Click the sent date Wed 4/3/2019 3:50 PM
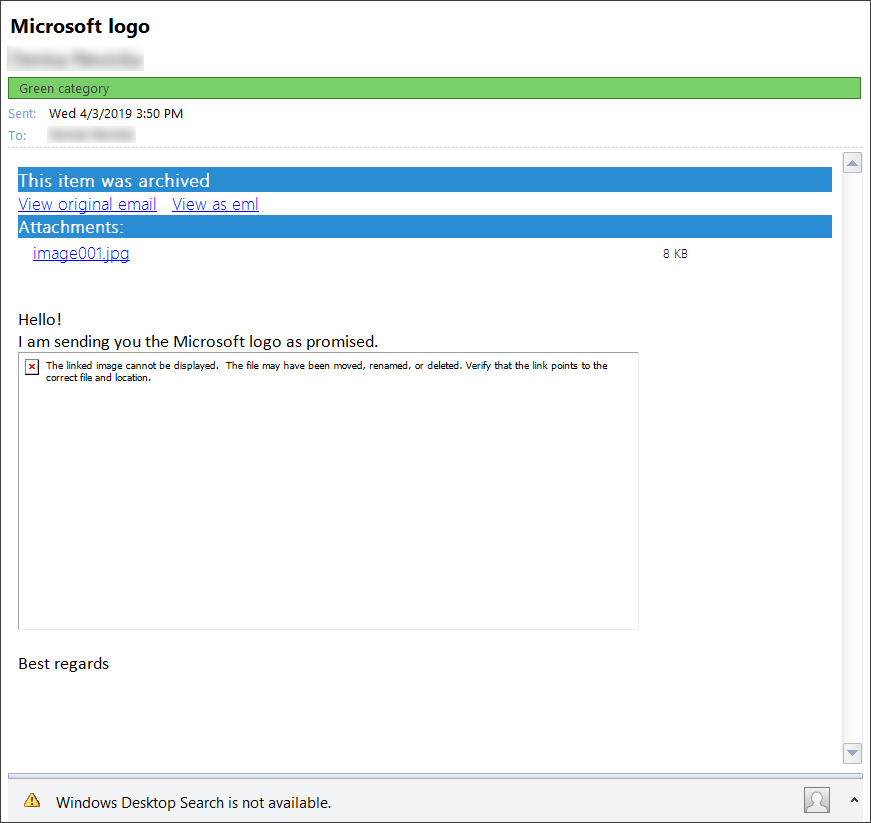This screenshot has height=823, width=871. click(116, 113)
